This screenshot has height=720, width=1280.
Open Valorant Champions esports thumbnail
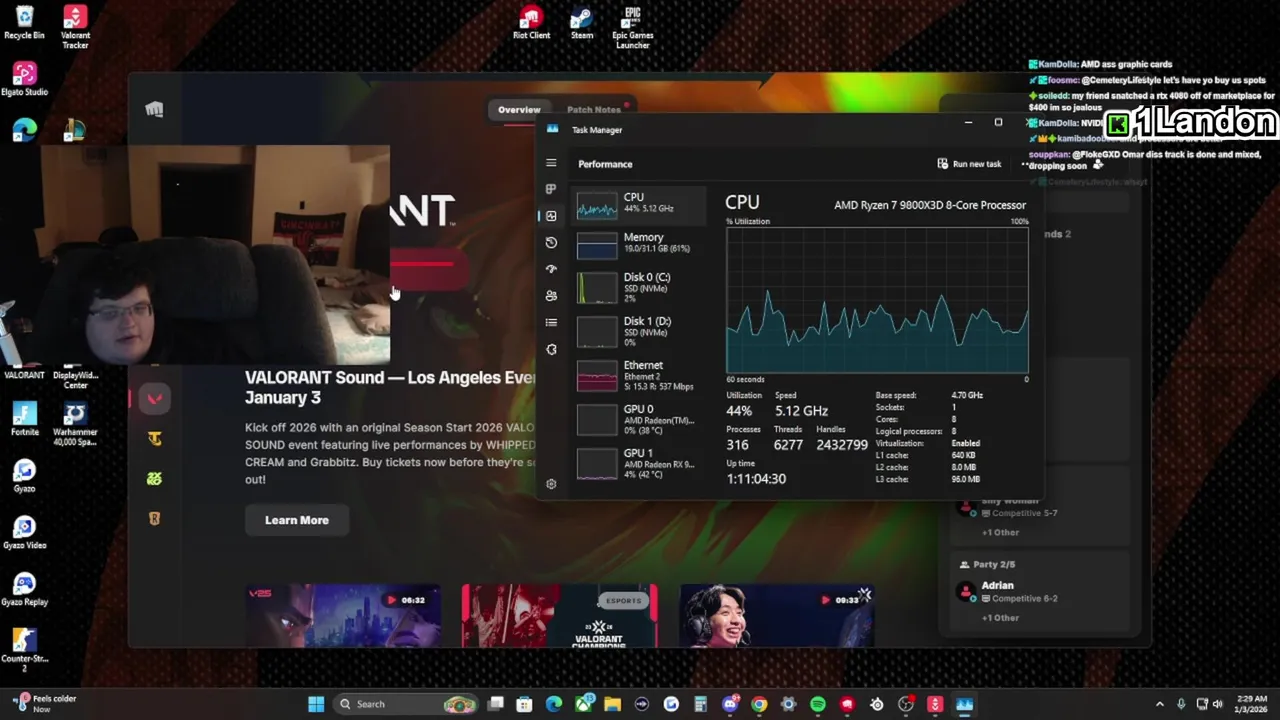click(560, 617)
